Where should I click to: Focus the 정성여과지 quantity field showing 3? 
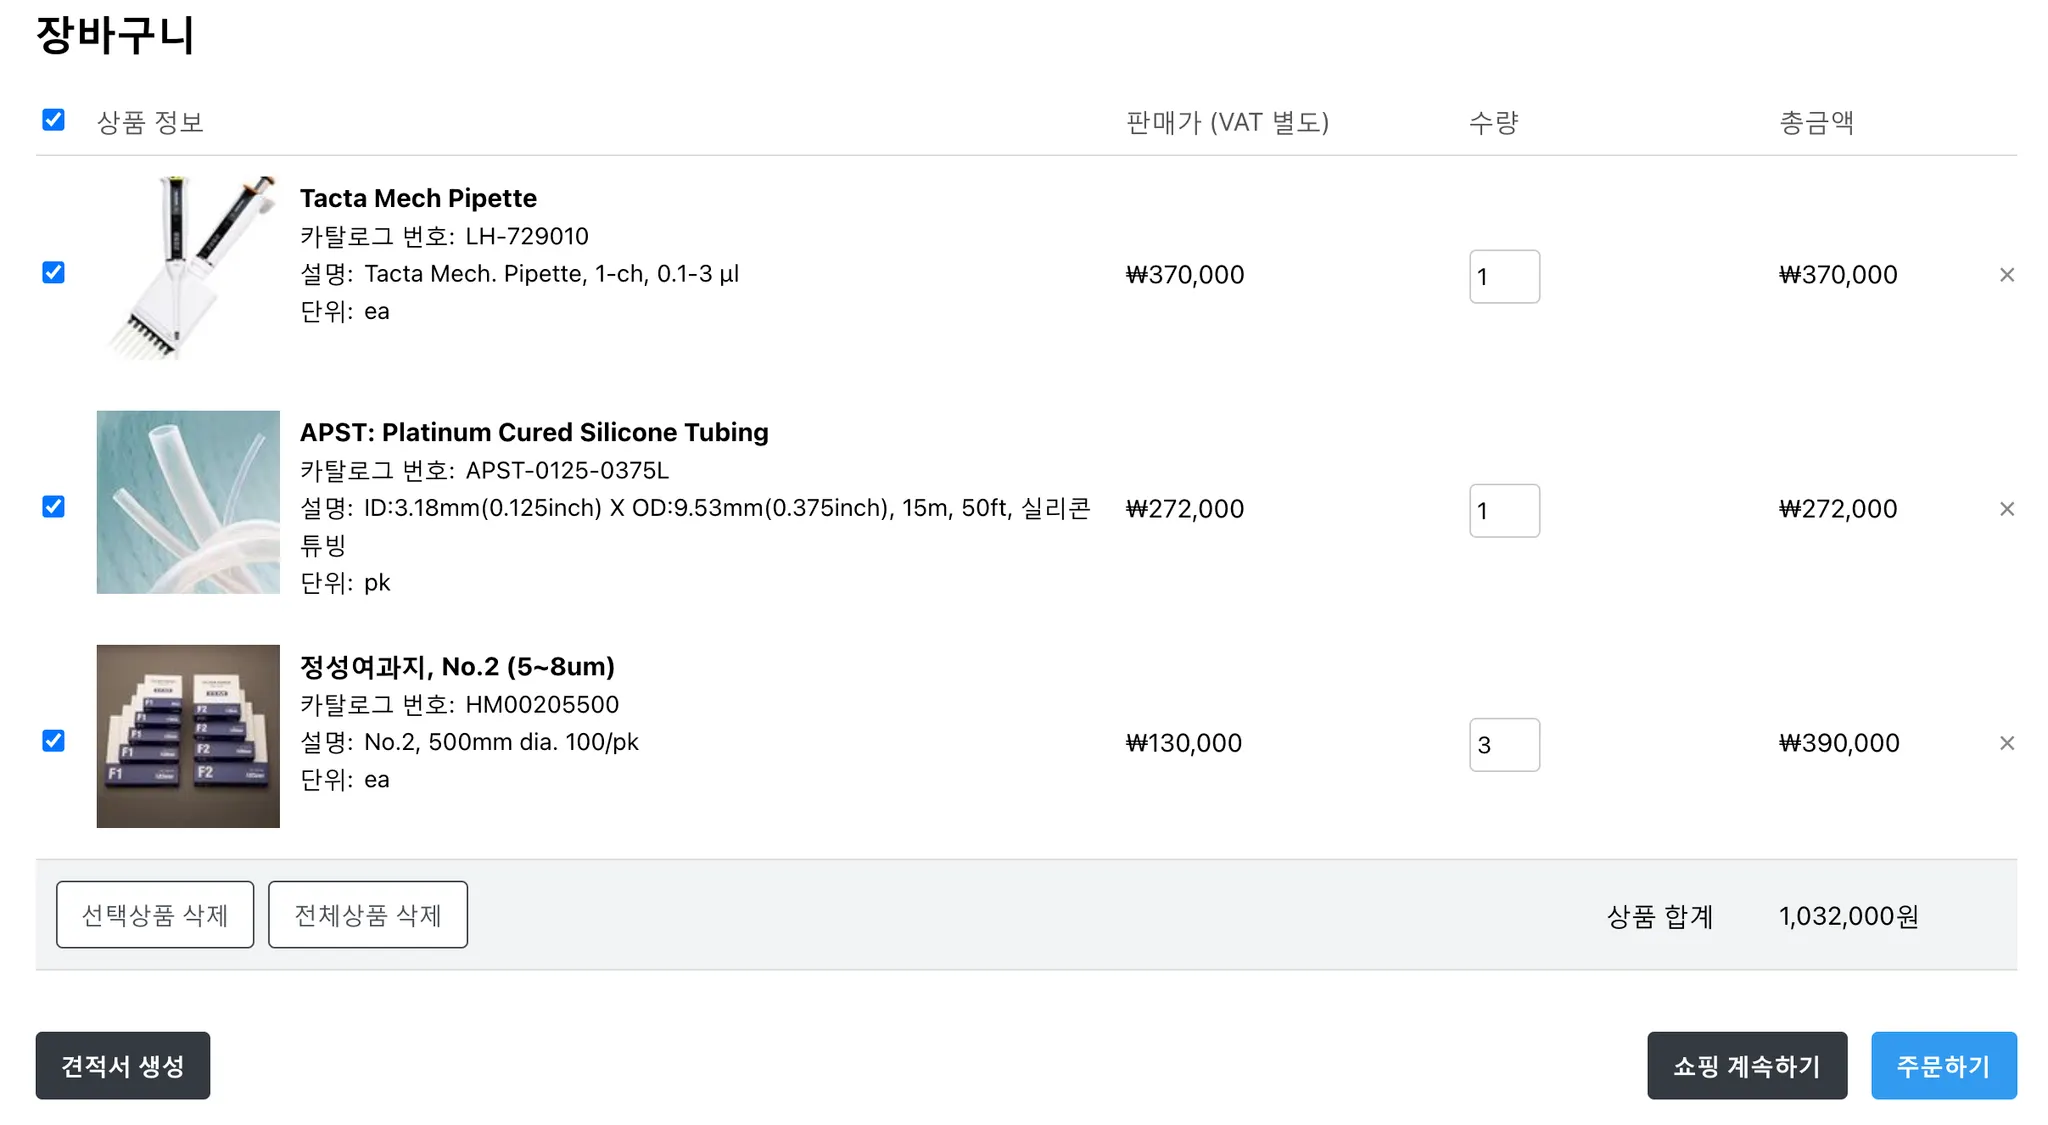[x=1503, y=744]
